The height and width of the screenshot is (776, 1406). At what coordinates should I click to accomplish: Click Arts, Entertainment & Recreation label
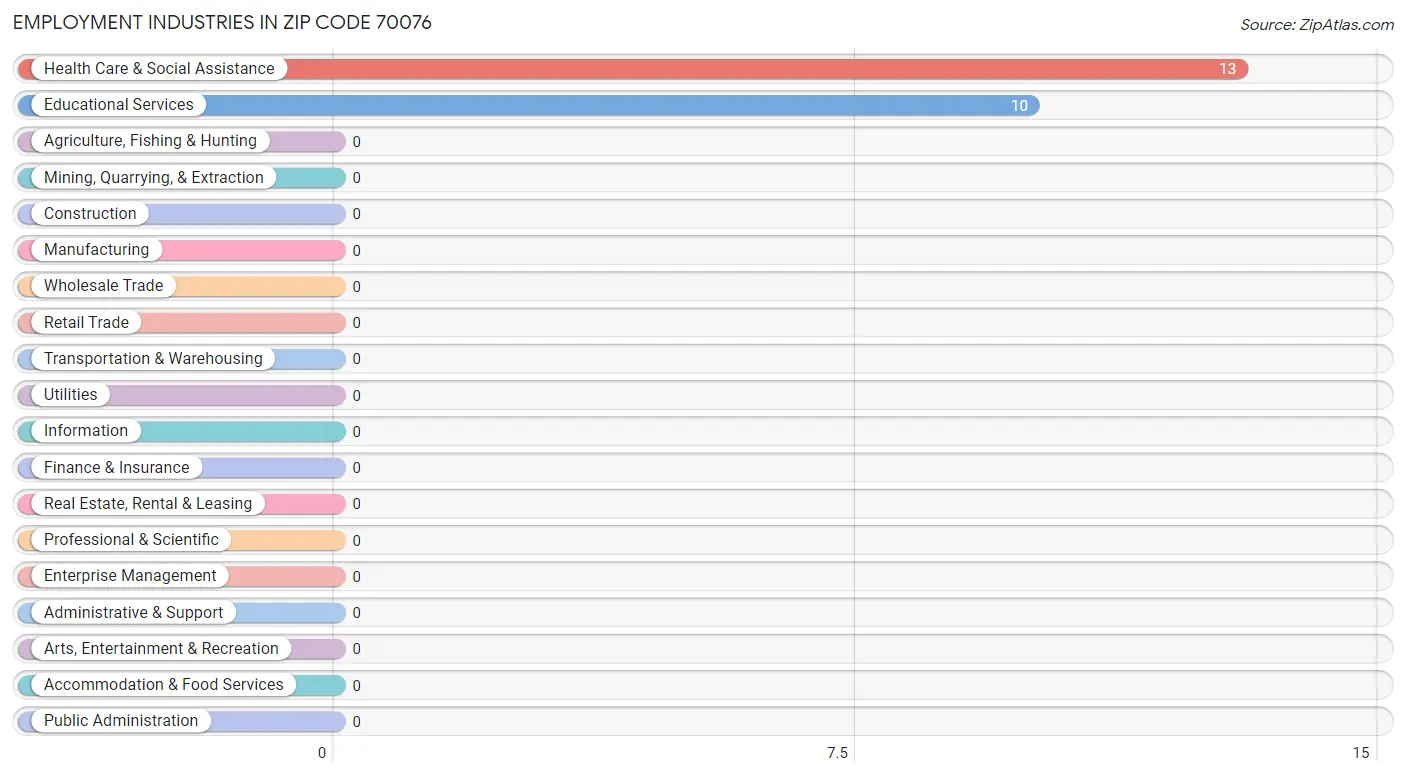tap(161, 648)
